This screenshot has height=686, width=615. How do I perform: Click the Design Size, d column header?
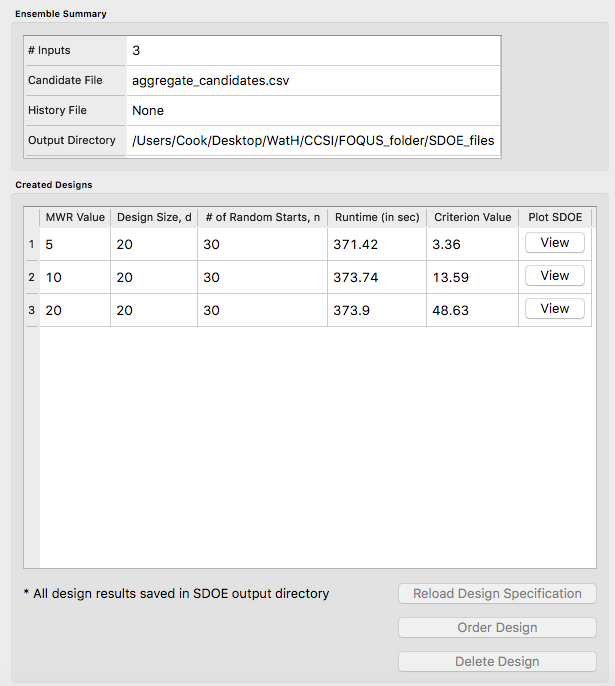click(x=154, y=217)
